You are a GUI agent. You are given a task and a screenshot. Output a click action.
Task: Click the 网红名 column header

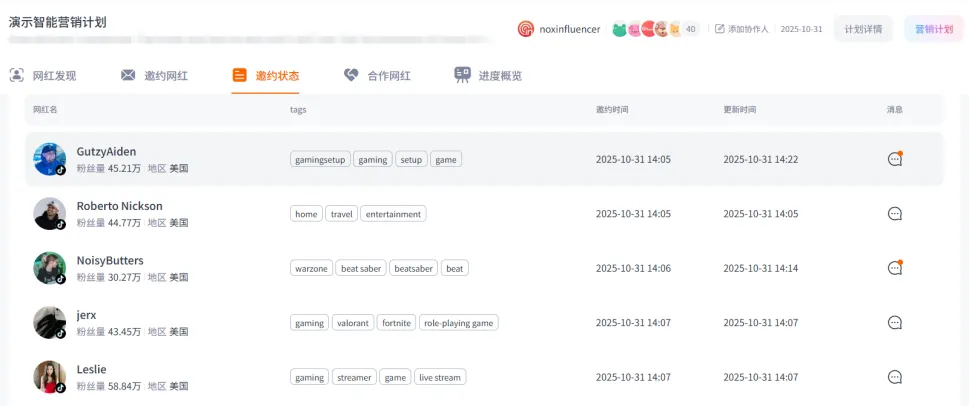pos(45,109)
